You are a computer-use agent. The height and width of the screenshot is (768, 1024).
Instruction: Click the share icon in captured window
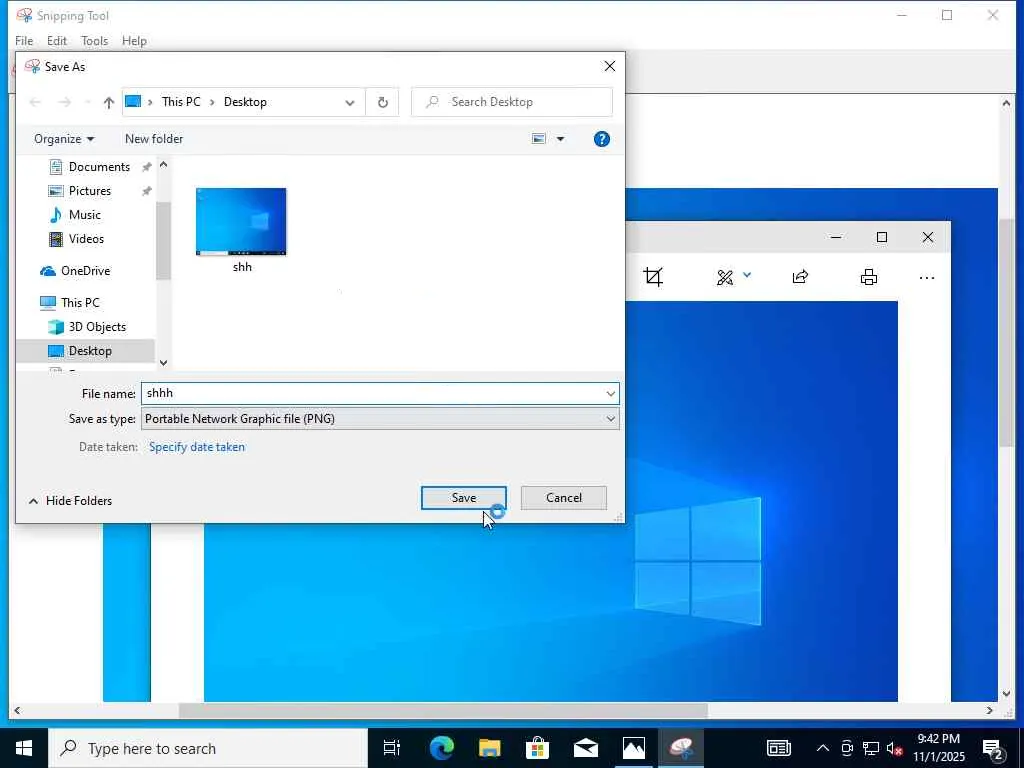[800, 277]
